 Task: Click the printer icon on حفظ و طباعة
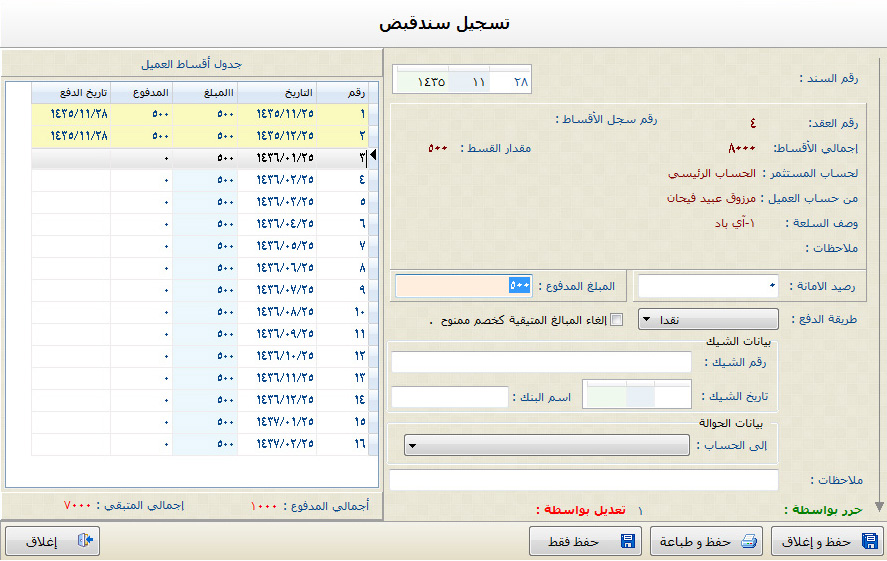(750, 542)
